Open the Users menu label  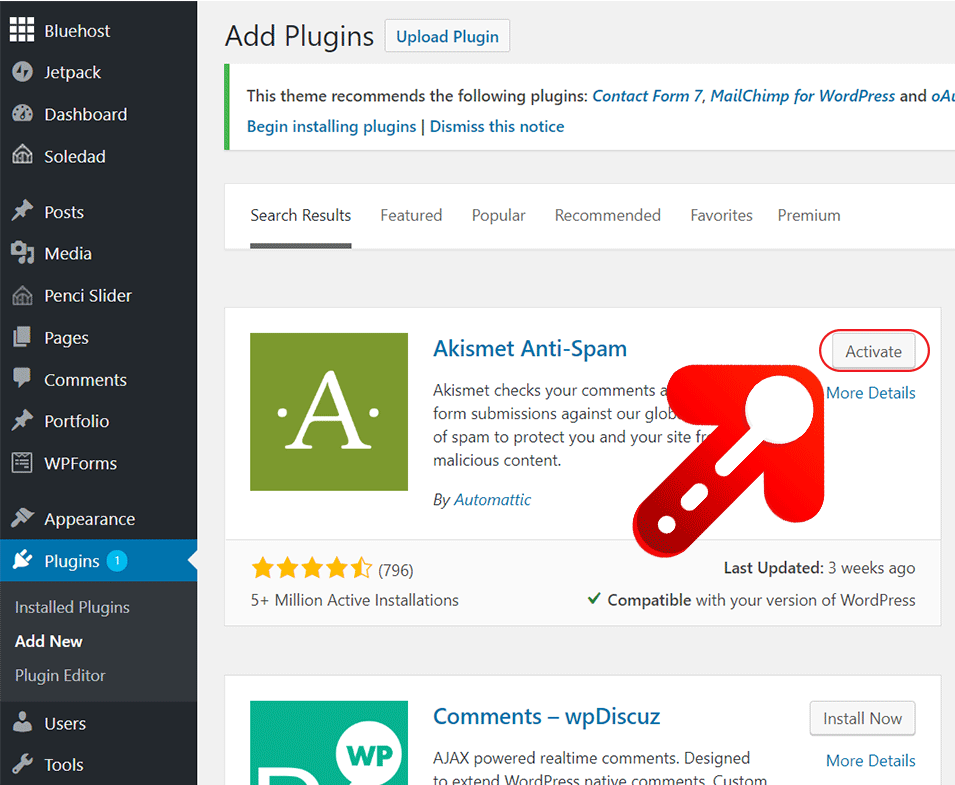(65, 723)
